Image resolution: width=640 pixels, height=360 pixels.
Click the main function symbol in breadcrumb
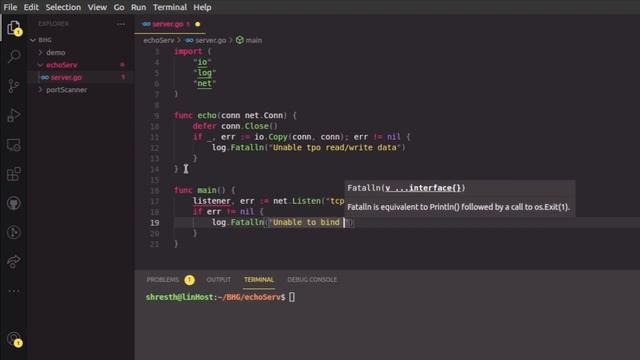pos(249,40)
